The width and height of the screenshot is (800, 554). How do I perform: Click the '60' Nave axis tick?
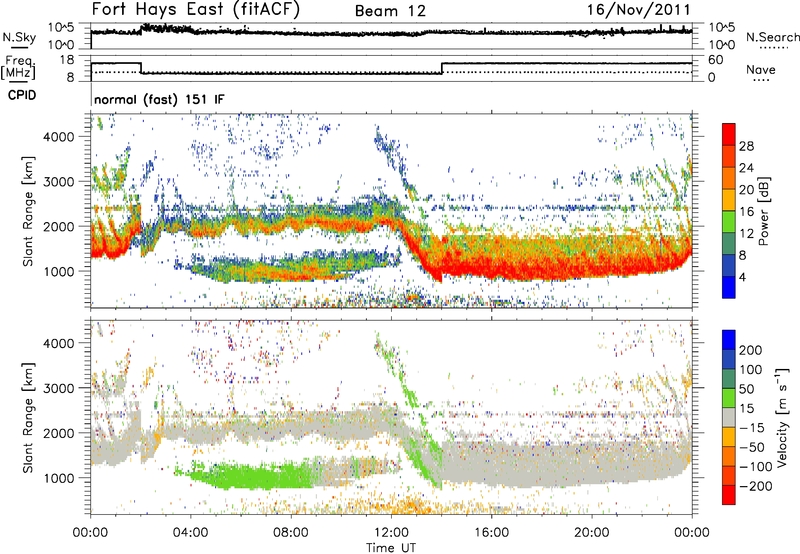[x=716, y=60]
